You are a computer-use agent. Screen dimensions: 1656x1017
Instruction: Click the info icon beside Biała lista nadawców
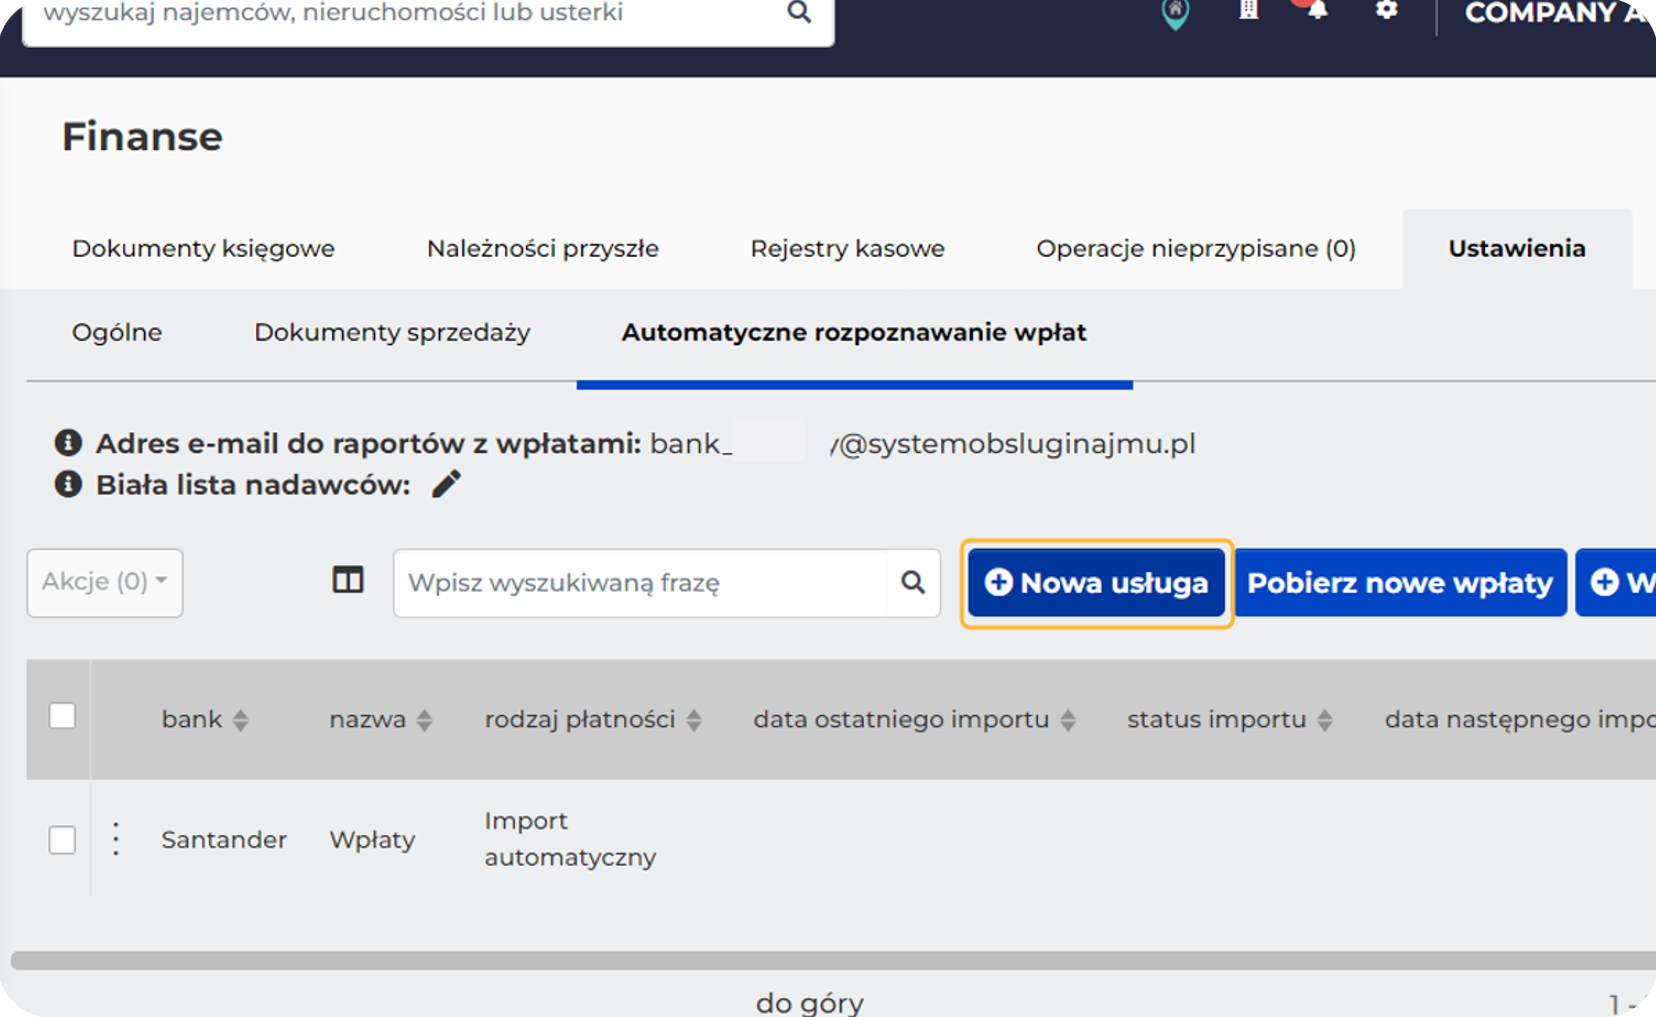coord(68,484)
